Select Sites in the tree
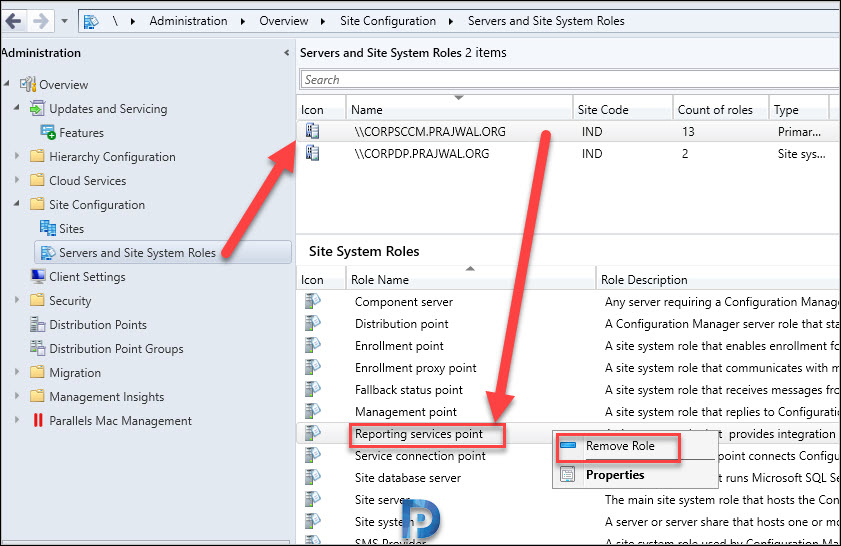This screenshot has width=841, height=546. pyautogui.click(x=71, y=228)
